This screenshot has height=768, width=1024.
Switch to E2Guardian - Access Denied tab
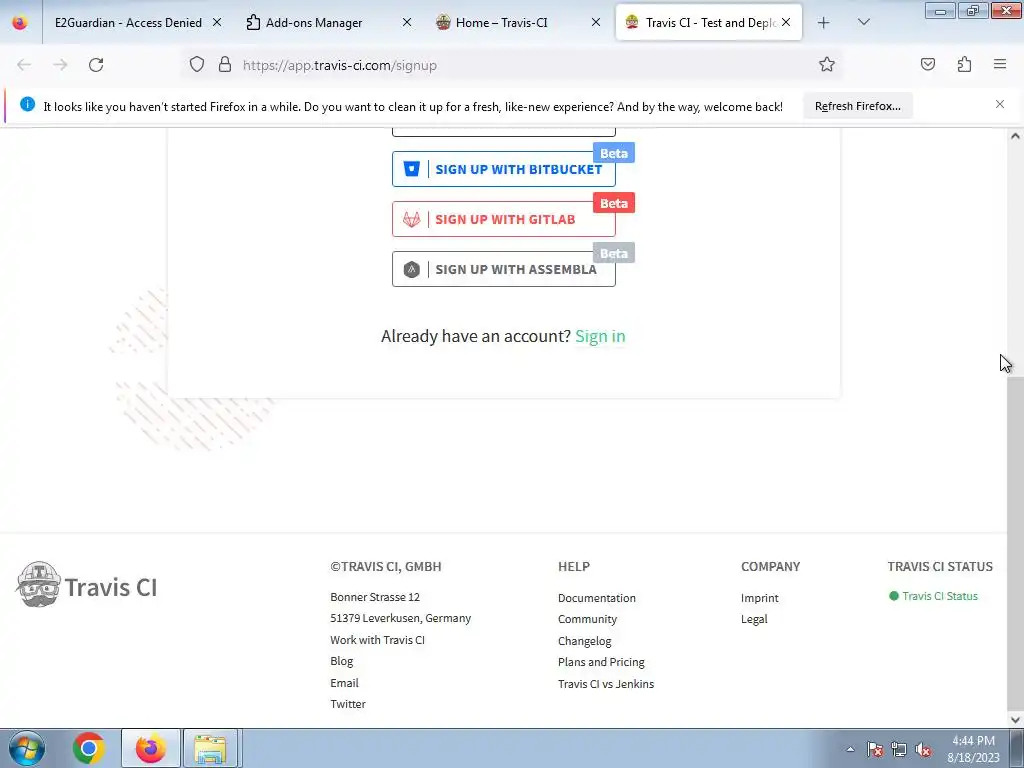(x=128, y=22)
